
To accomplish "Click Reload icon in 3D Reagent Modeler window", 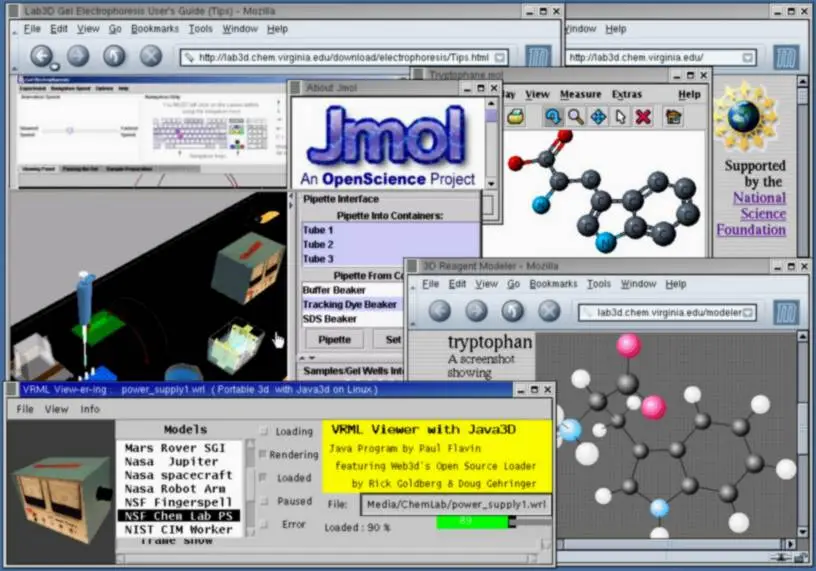I will pos(513,311).
